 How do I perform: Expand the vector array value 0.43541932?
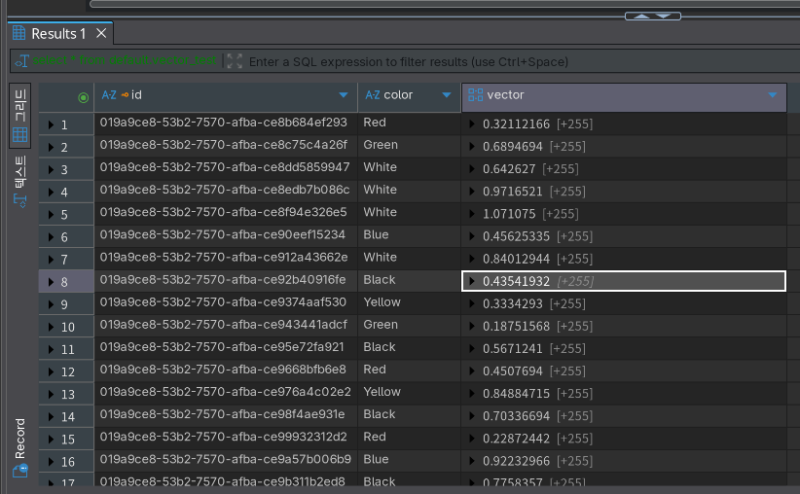point(472,282)
